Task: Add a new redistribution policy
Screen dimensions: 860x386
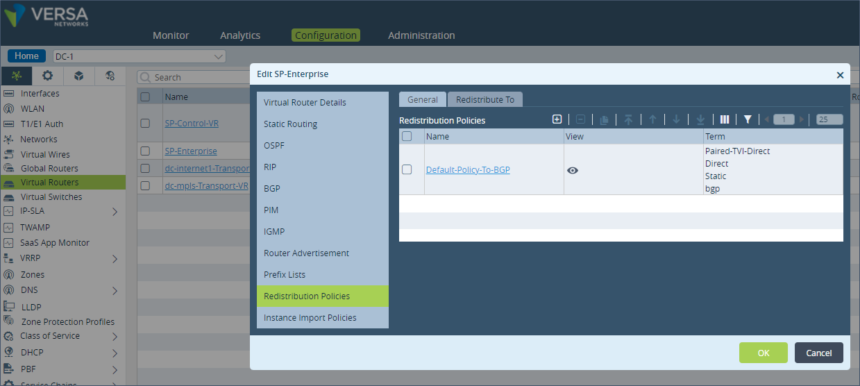Action: coord(557,120)
